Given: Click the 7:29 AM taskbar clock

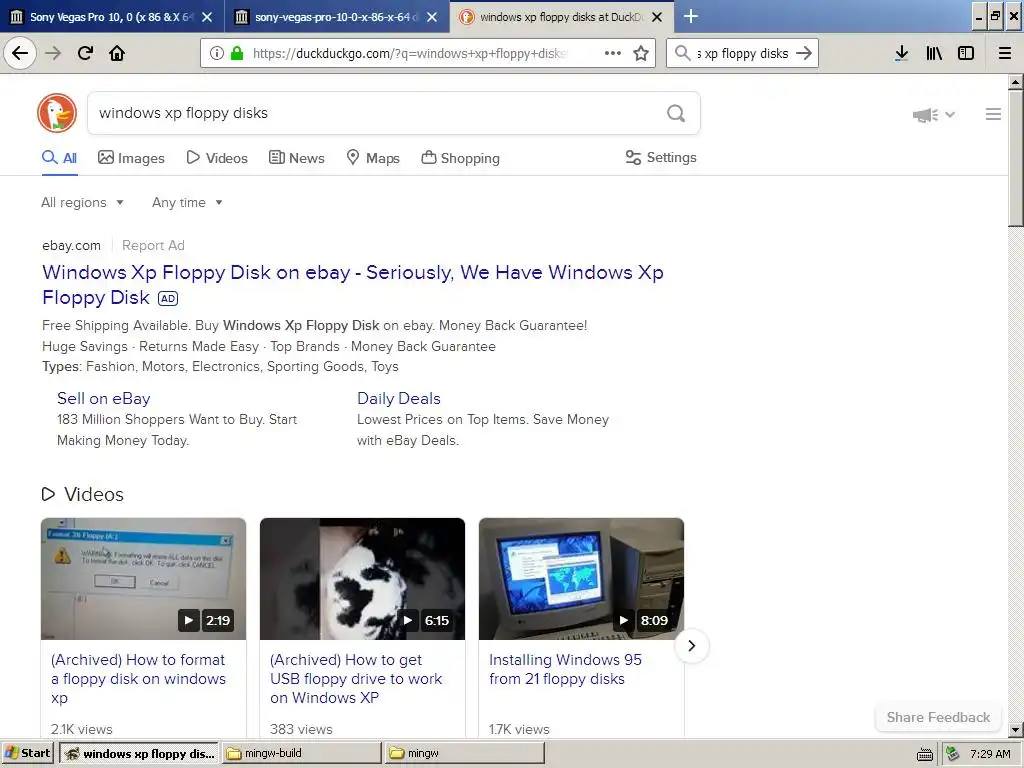Looking at the screenshot, I should tap(990, 754).
